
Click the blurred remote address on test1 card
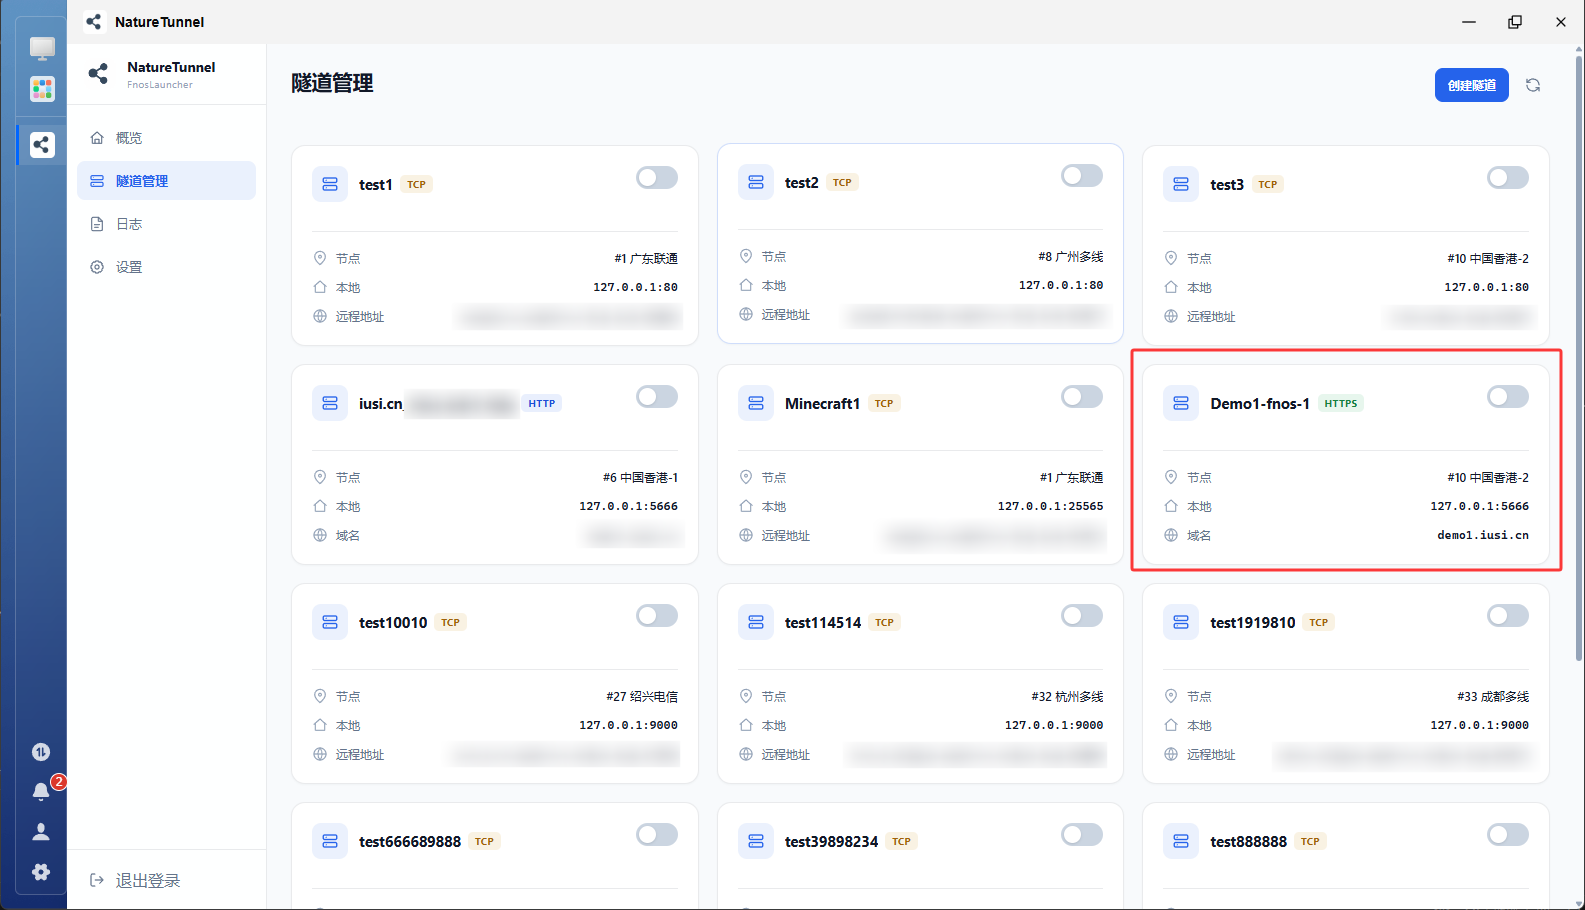569,317
